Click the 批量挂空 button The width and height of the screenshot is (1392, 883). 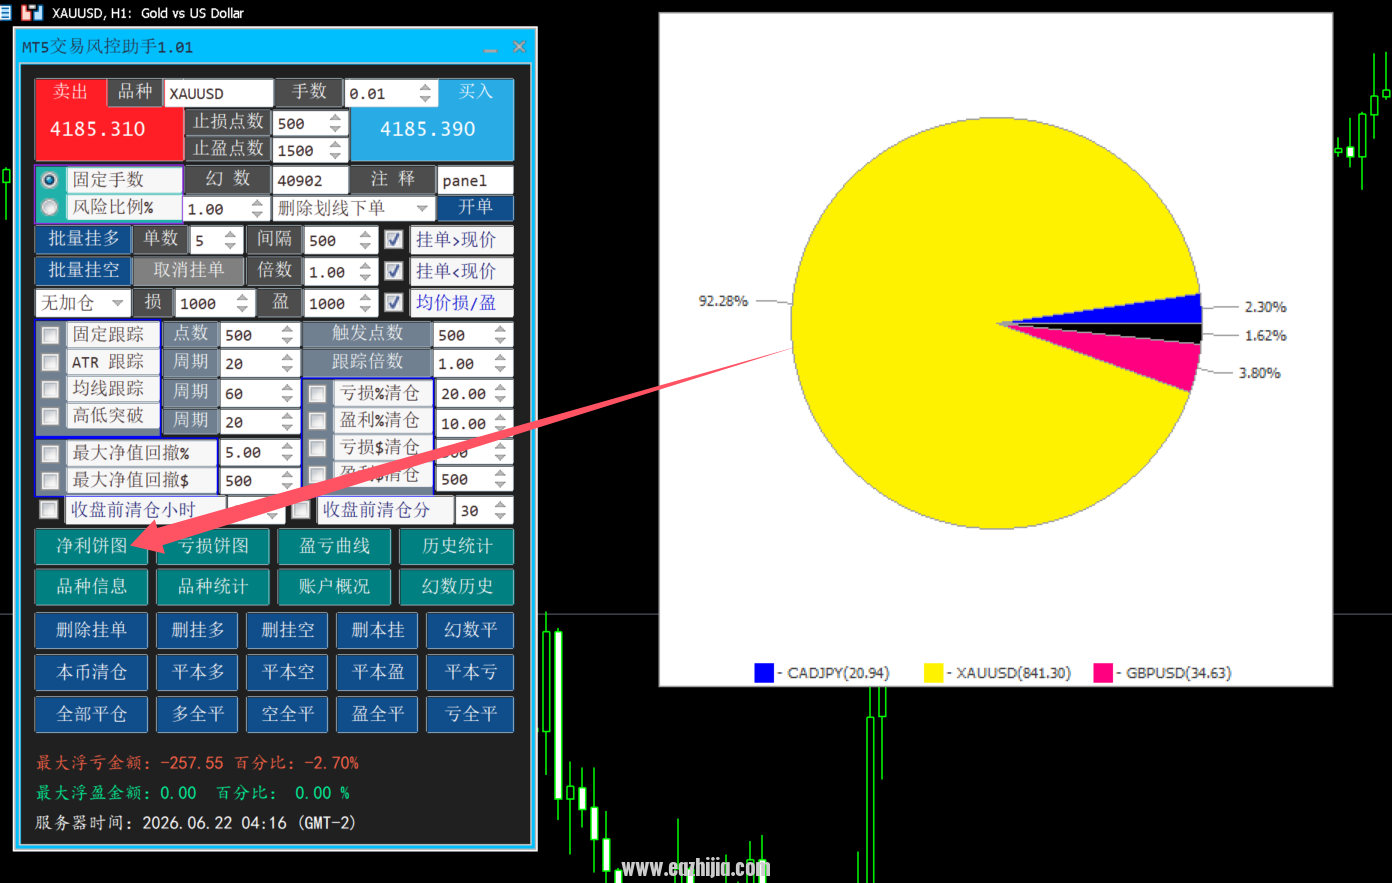tap(83, 270)
